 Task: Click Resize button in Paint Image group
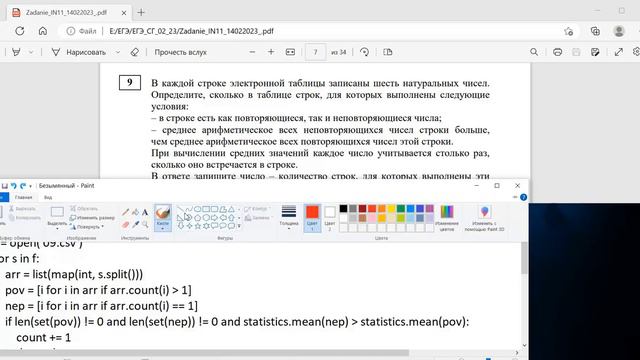(92, 218)
